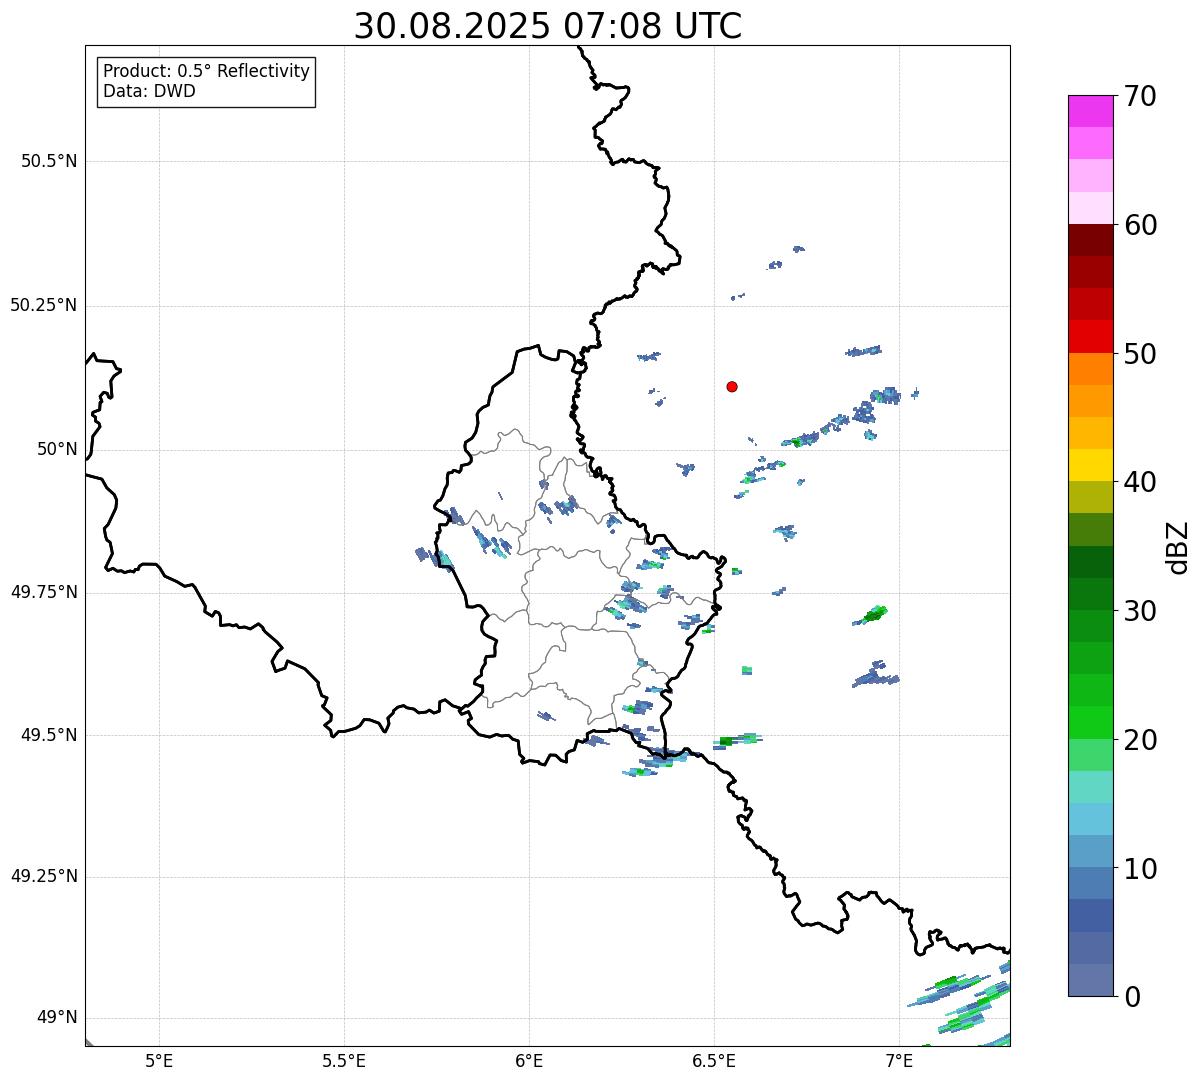
Task: Select the magenta top swatch of the colorbar
Action: click(x=1091, y=111)
